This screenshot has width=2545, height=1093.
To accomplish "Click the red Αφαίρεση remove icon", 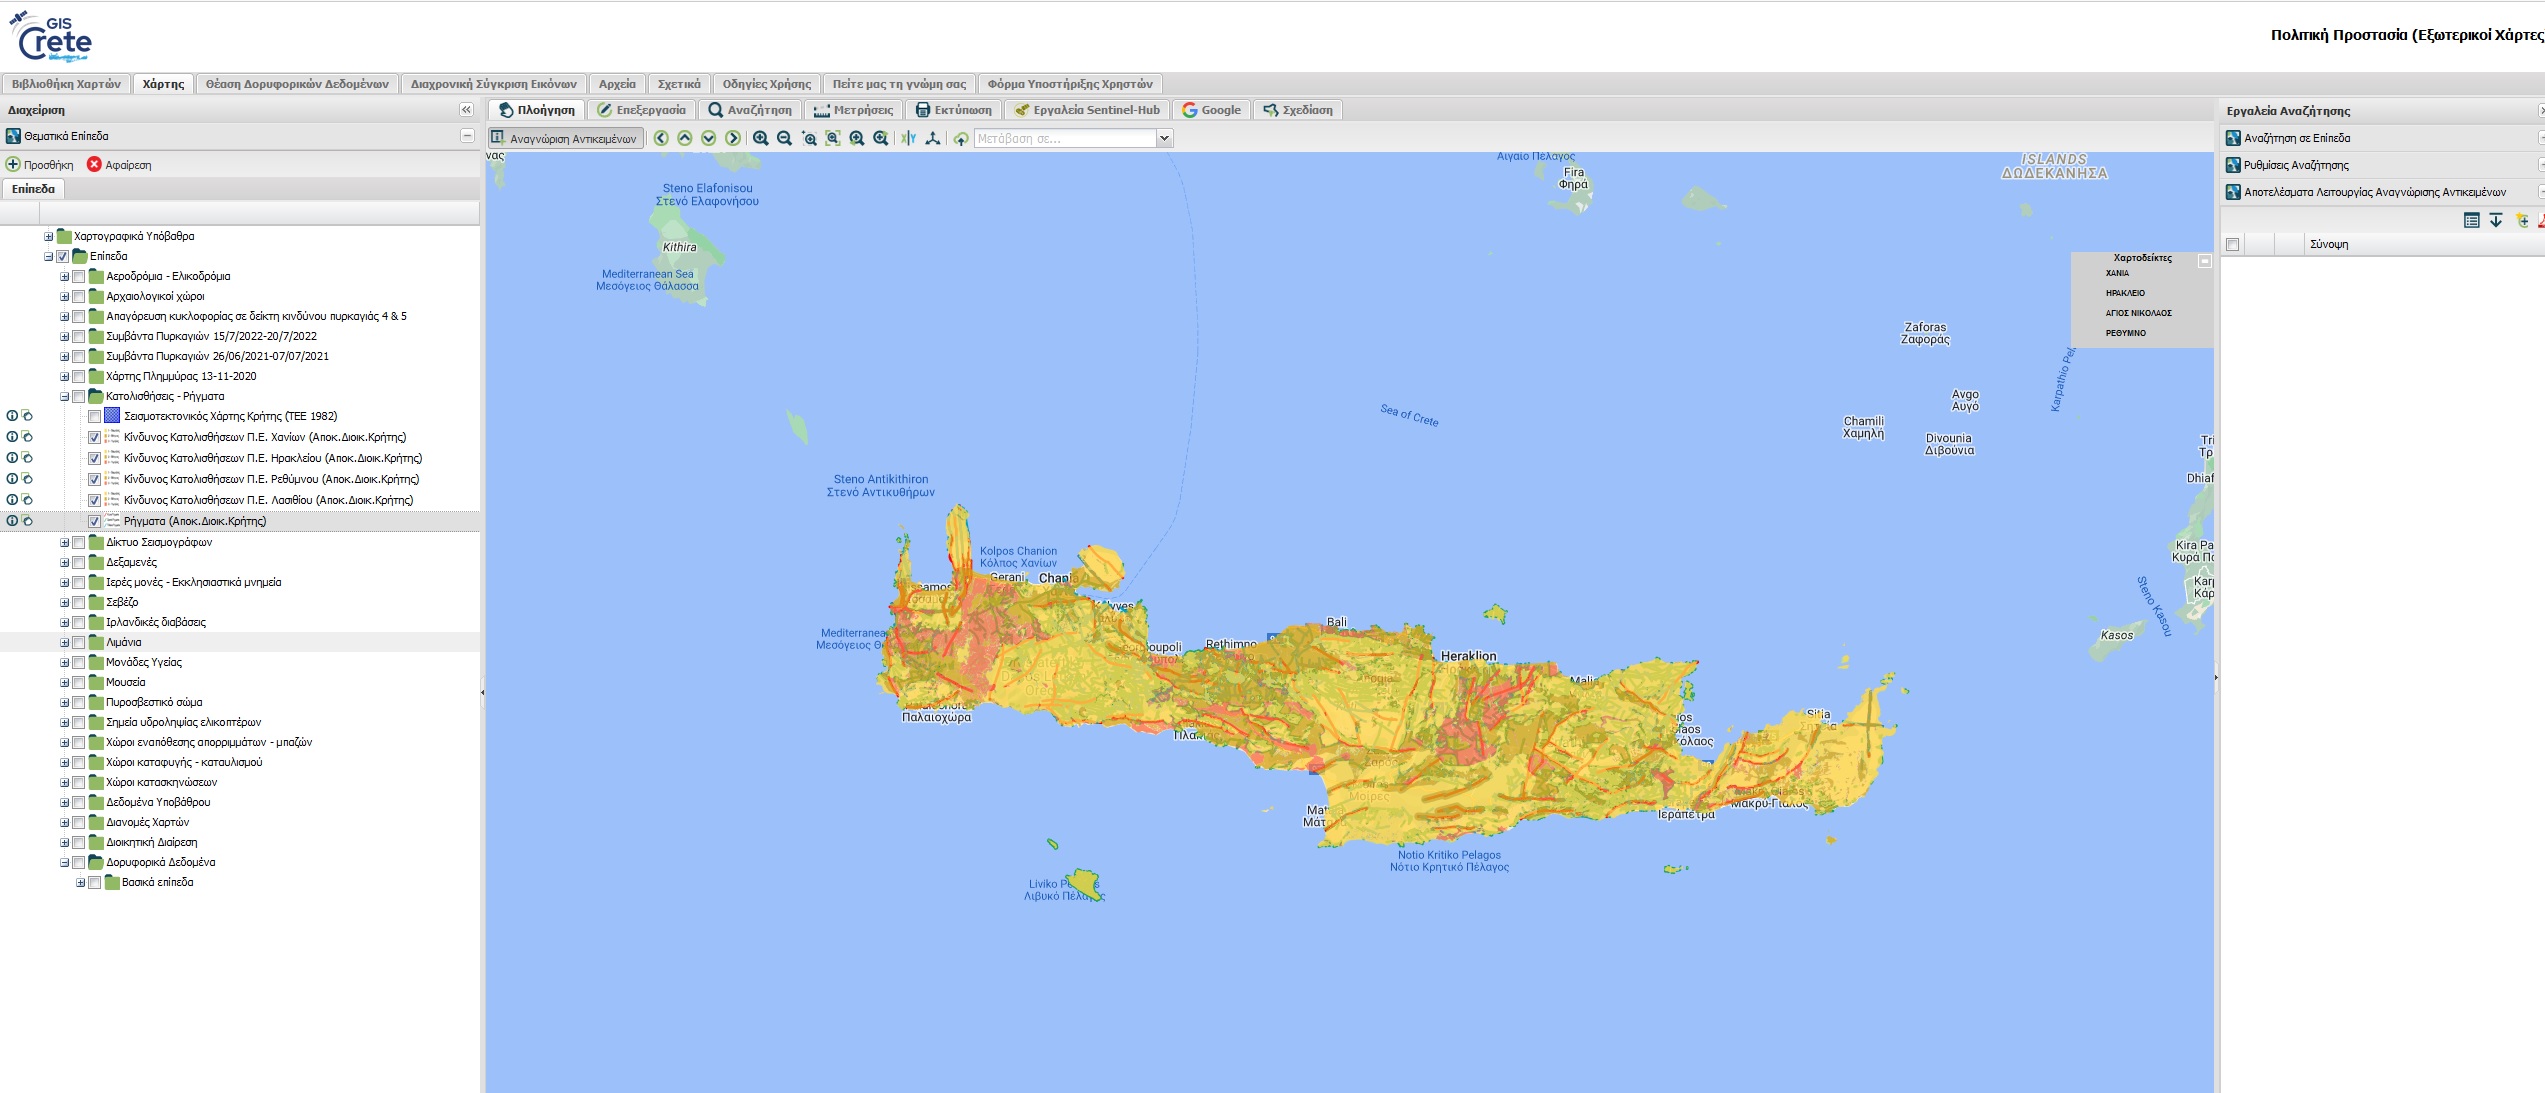I will point(94,164).
